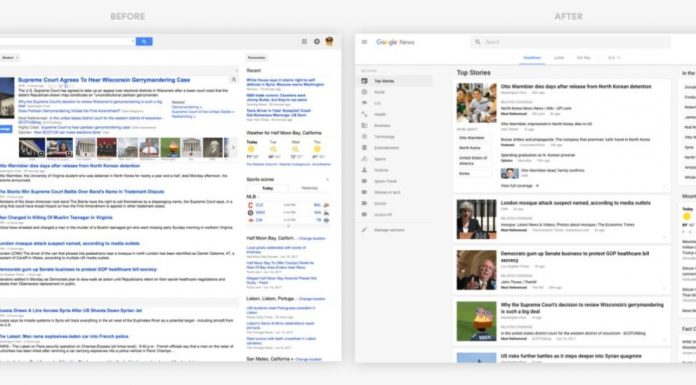This screenshot has width=696, height=385.
Task: Open the Modern layout dropdown
Action: [x=10, y=58]
